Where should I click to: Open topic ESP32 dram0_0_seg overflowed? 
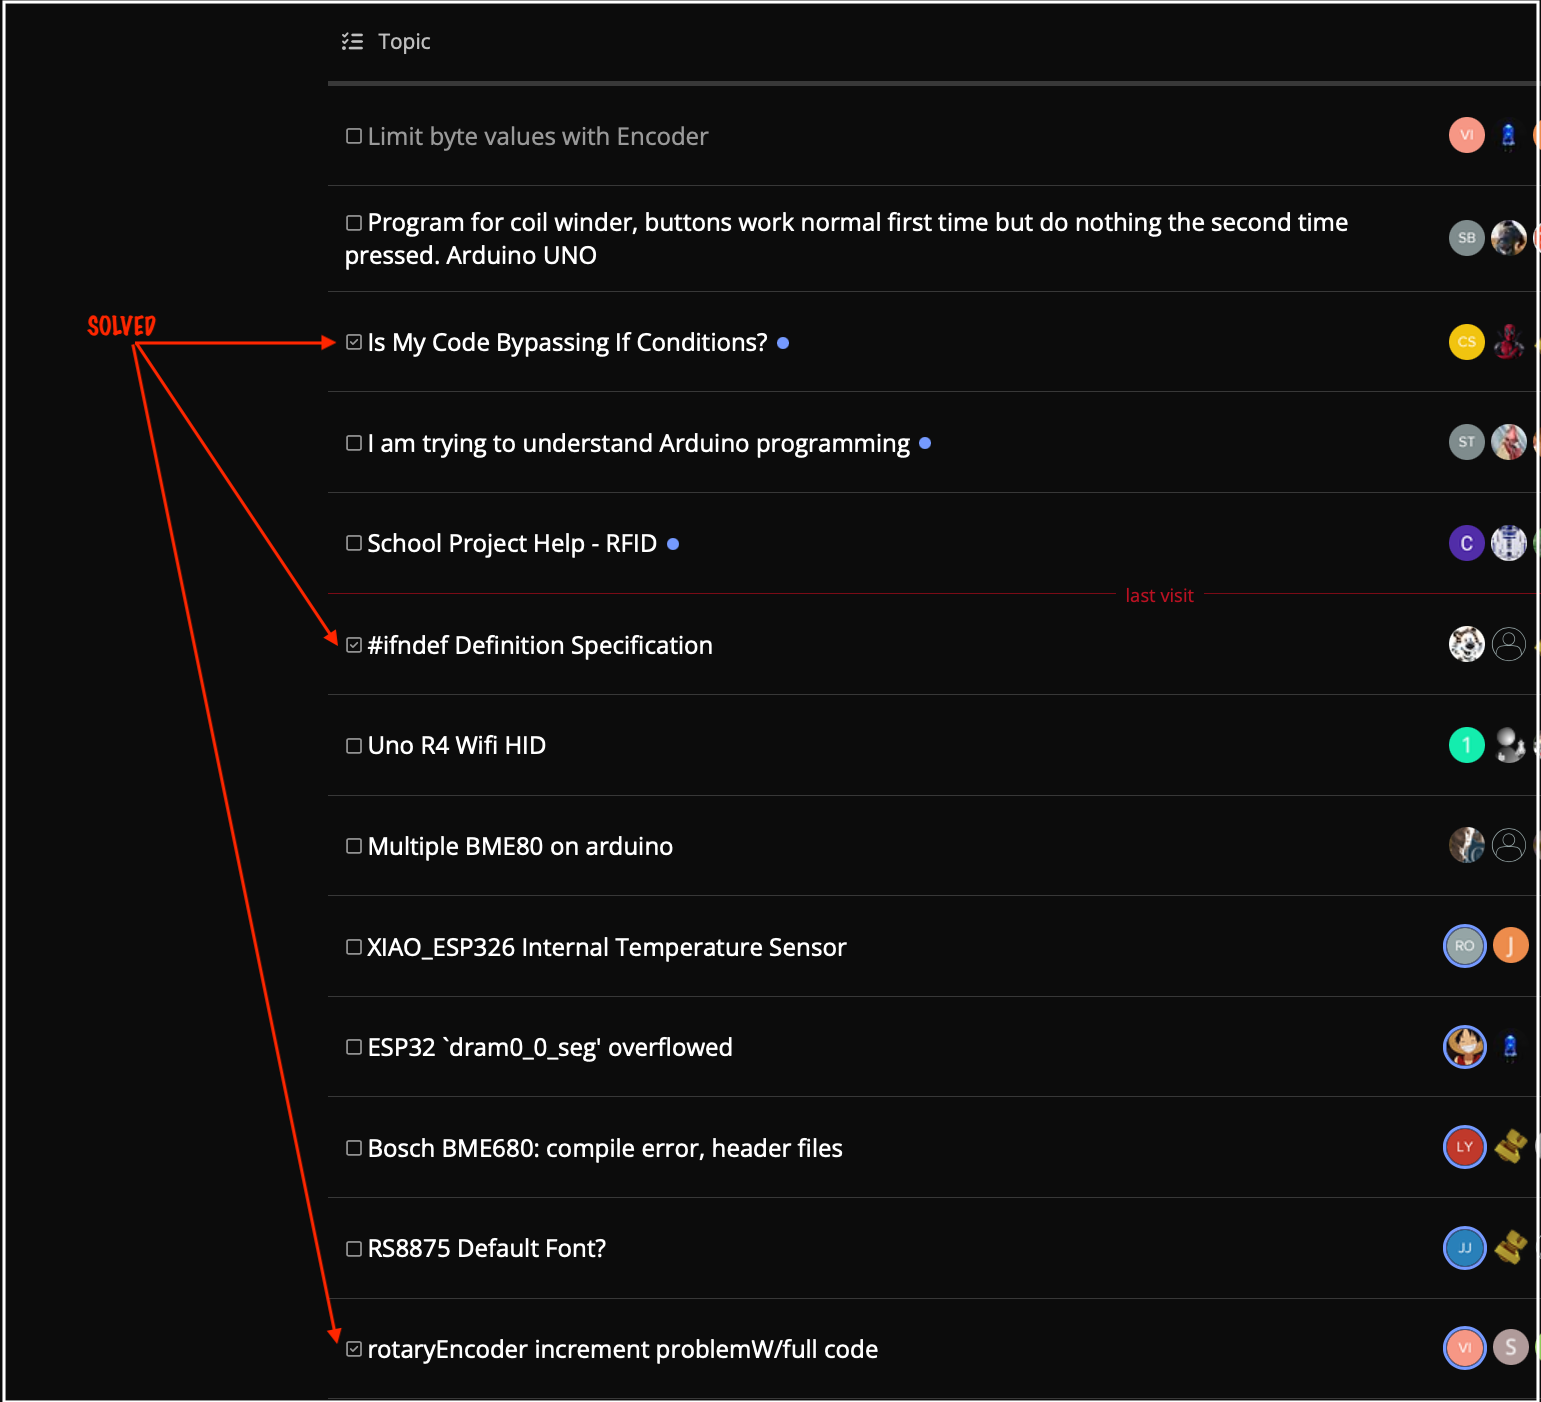pos(549,1048)
